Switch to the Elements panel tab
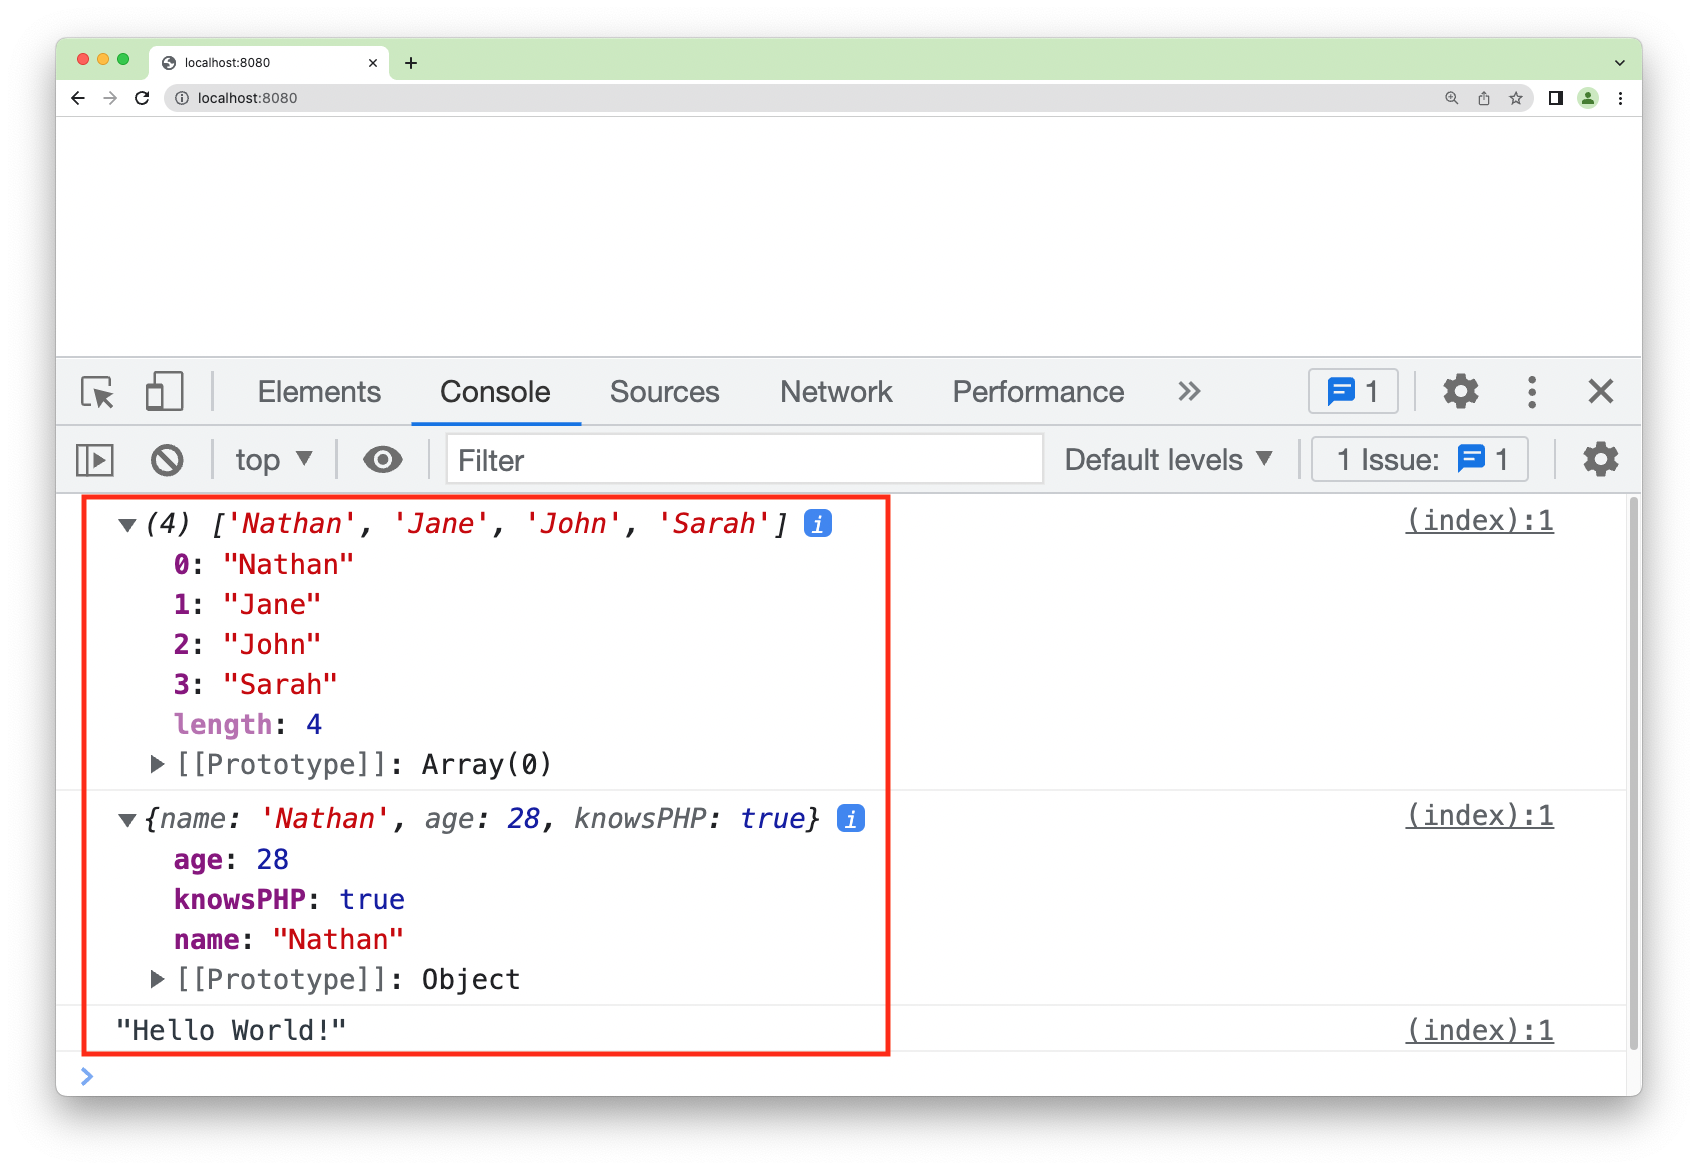Viewport: 1698px width, 1170px height. pyautogui.click(x=319, y=391)
